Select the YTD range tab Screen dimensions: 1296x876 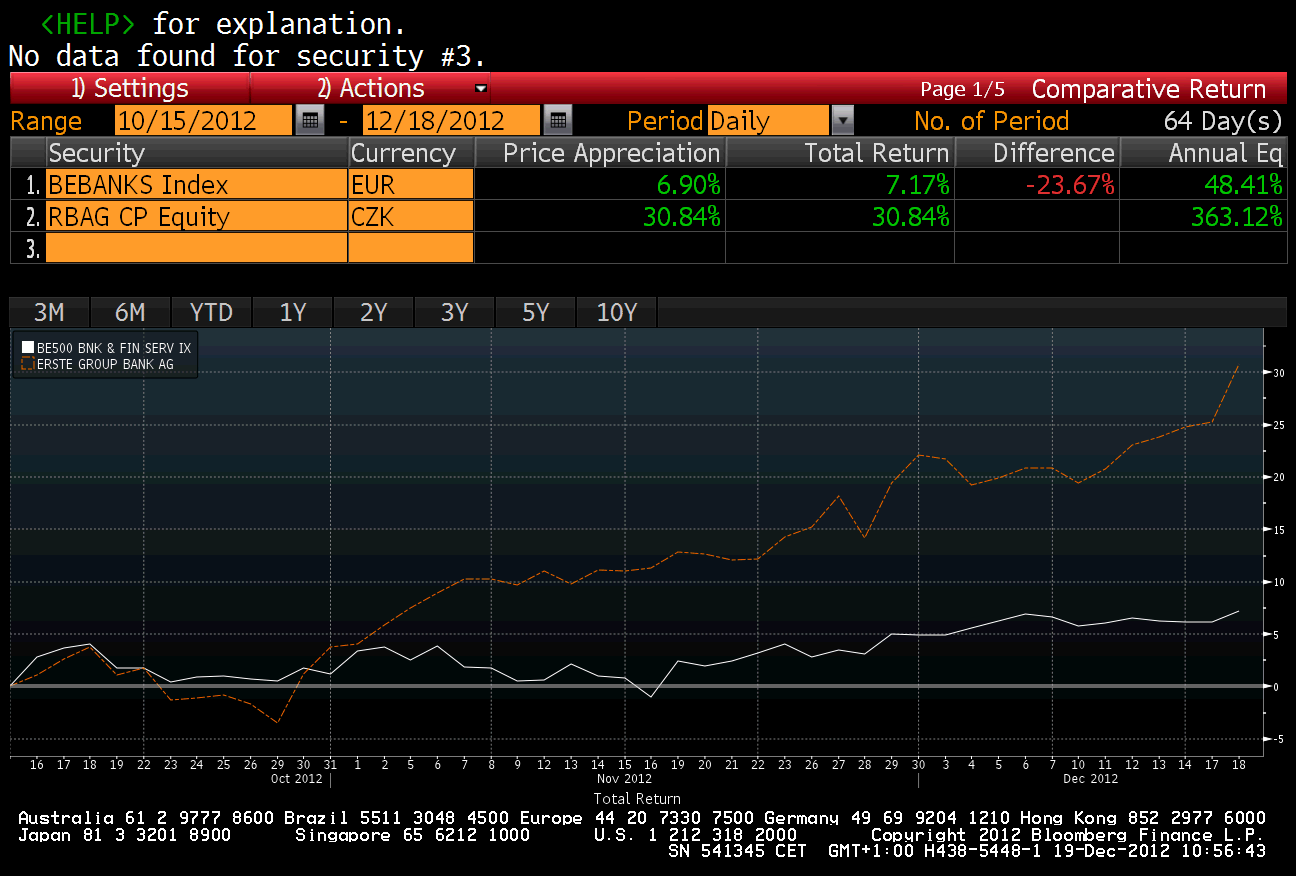(x=211, y=312)
